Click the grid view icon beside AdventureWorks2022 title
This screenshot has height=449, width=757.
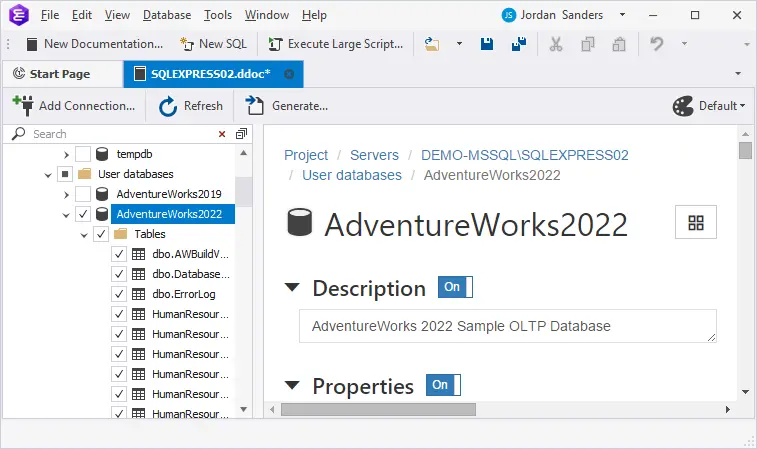(696, 223)
